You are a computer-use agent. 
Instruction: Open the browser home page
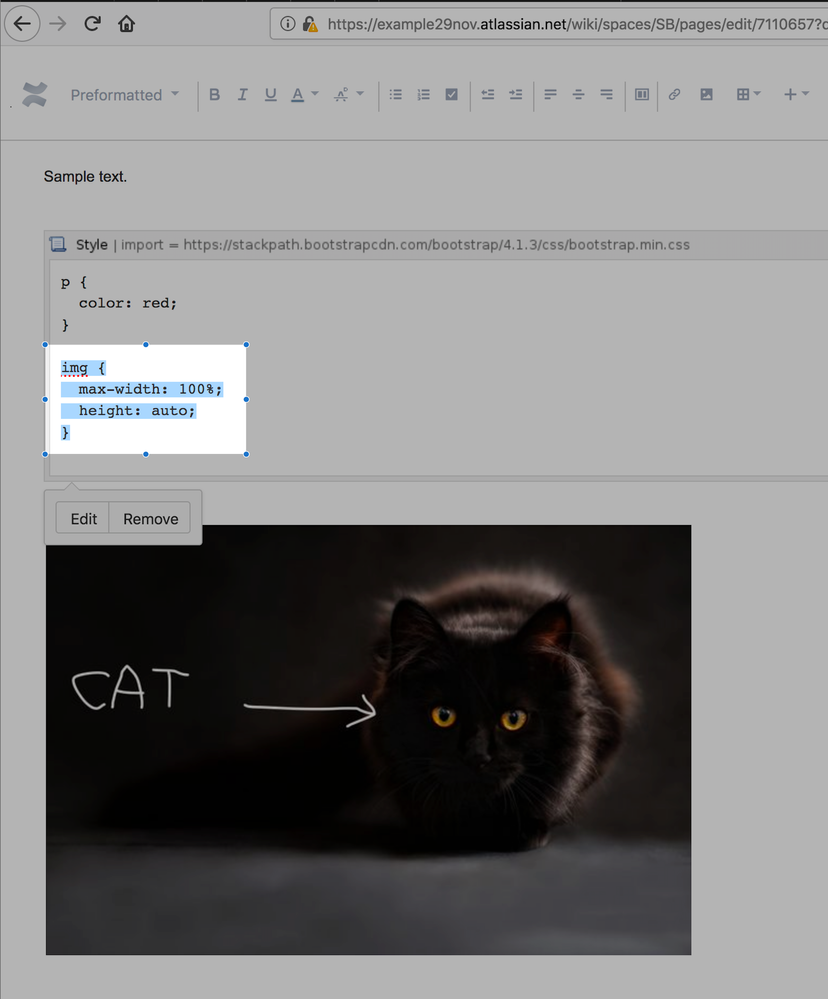126,24
